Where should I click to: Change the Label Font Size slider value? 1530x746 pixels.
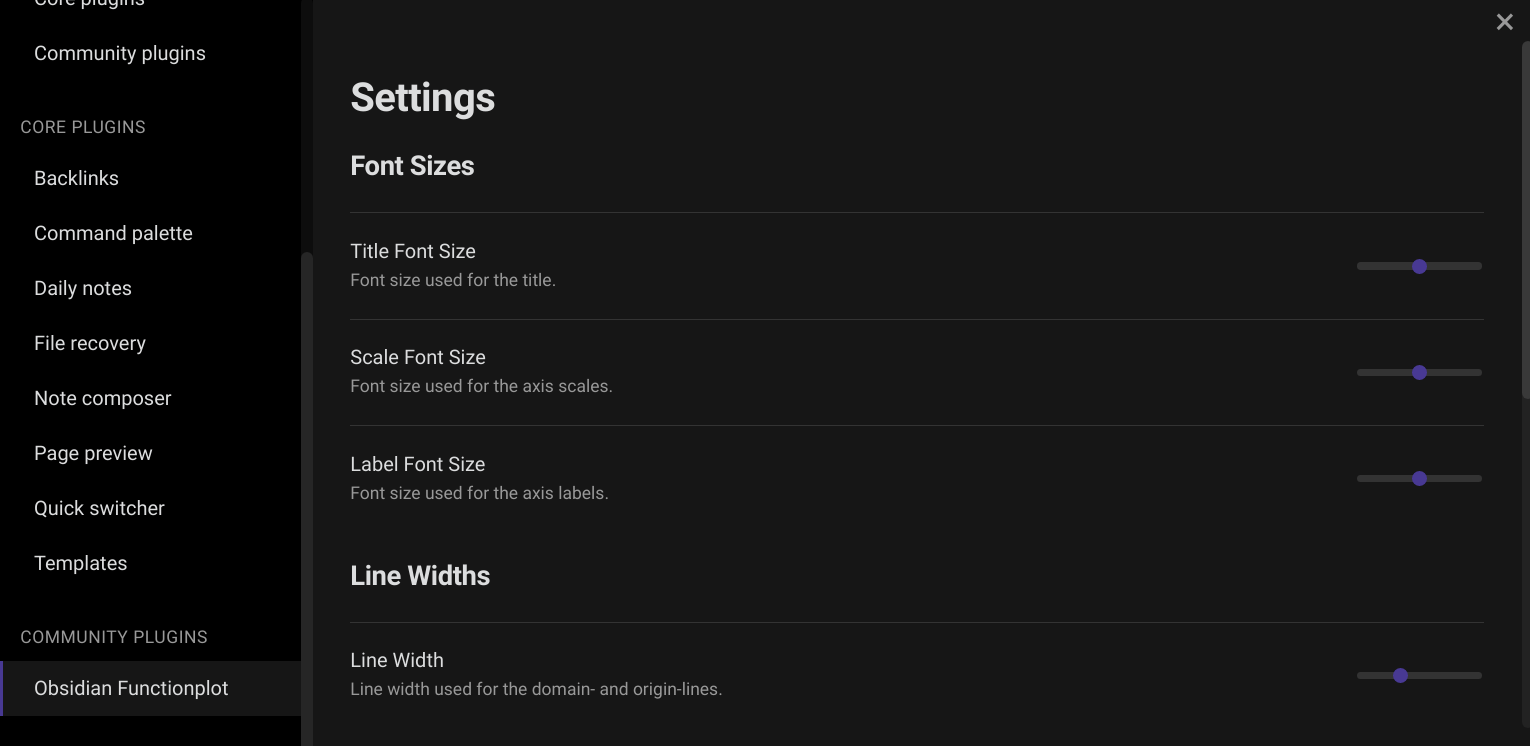pyautogui.click(x=1419, y=478)
